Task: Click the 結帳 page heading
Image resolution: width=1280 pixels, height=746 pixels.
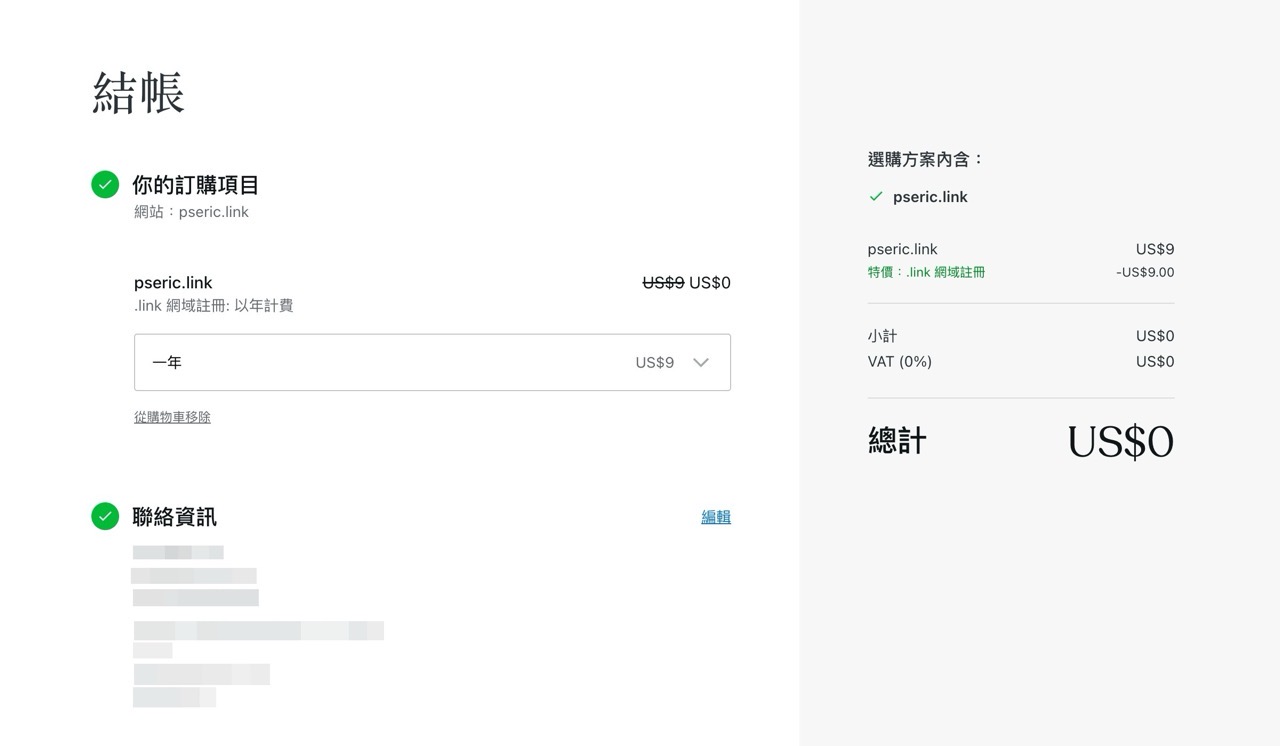Action: [x=139, y=93]
